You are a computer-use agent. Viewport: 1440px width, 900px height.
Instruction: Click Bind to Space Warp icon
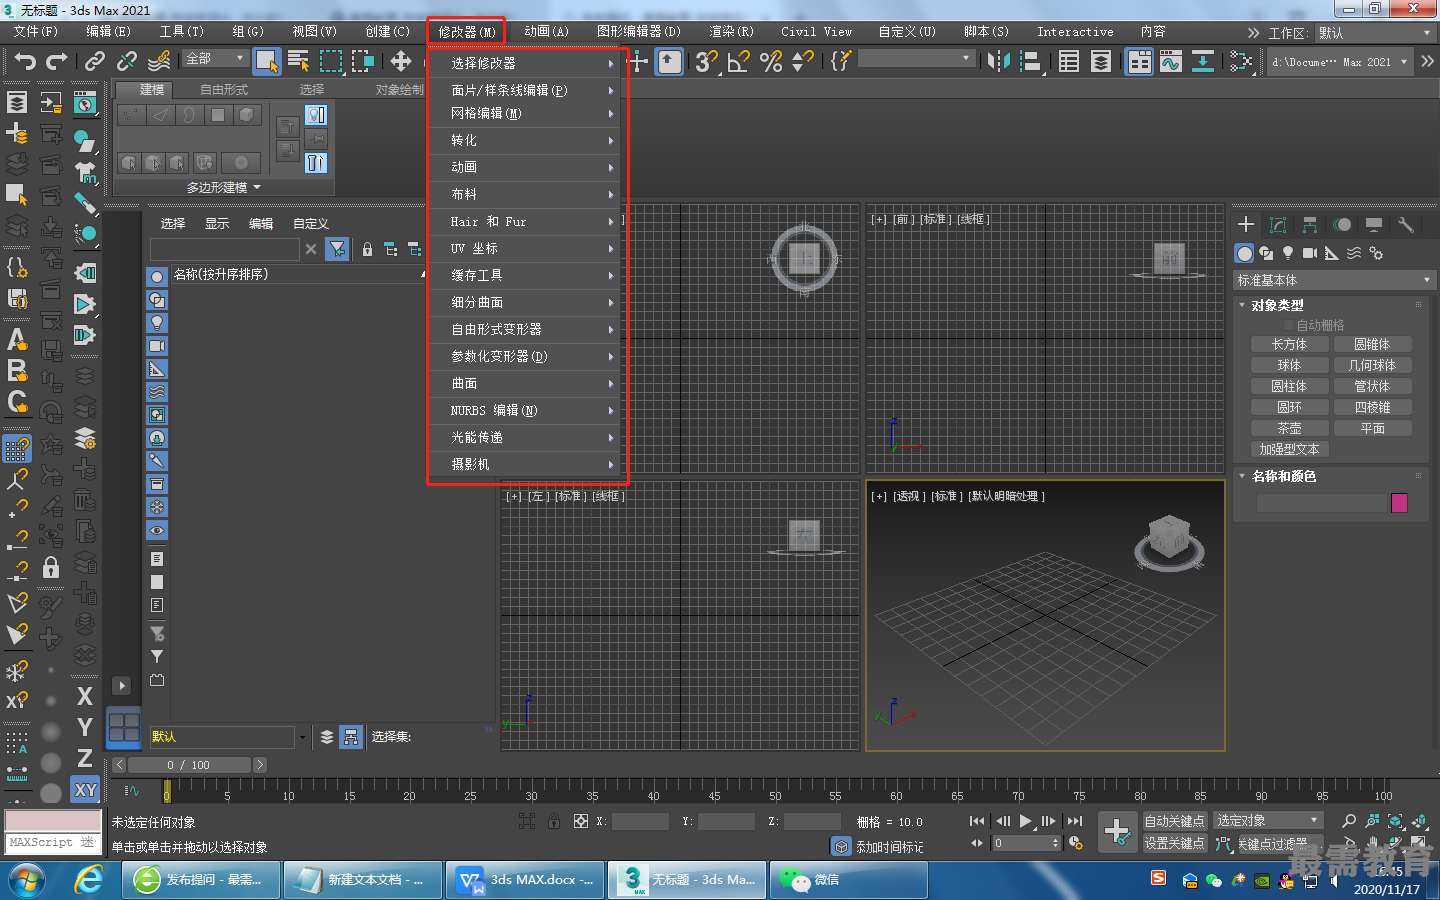point(159,62)
